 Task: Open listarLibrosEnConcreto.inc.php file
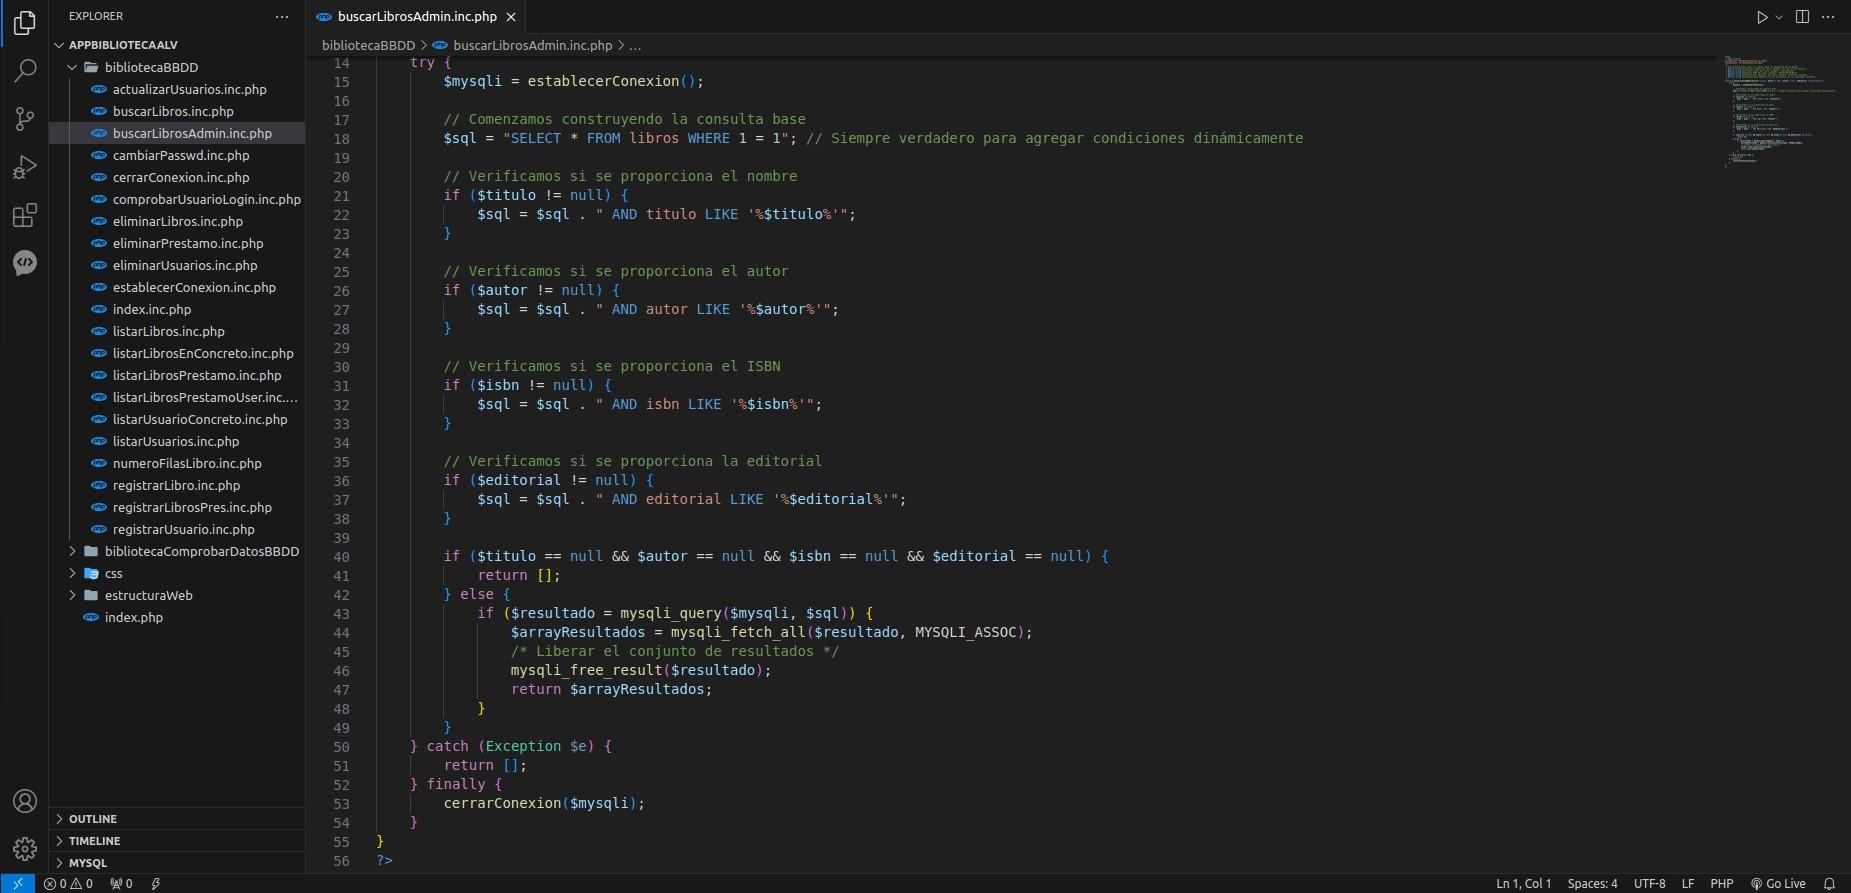coord(177,353)
